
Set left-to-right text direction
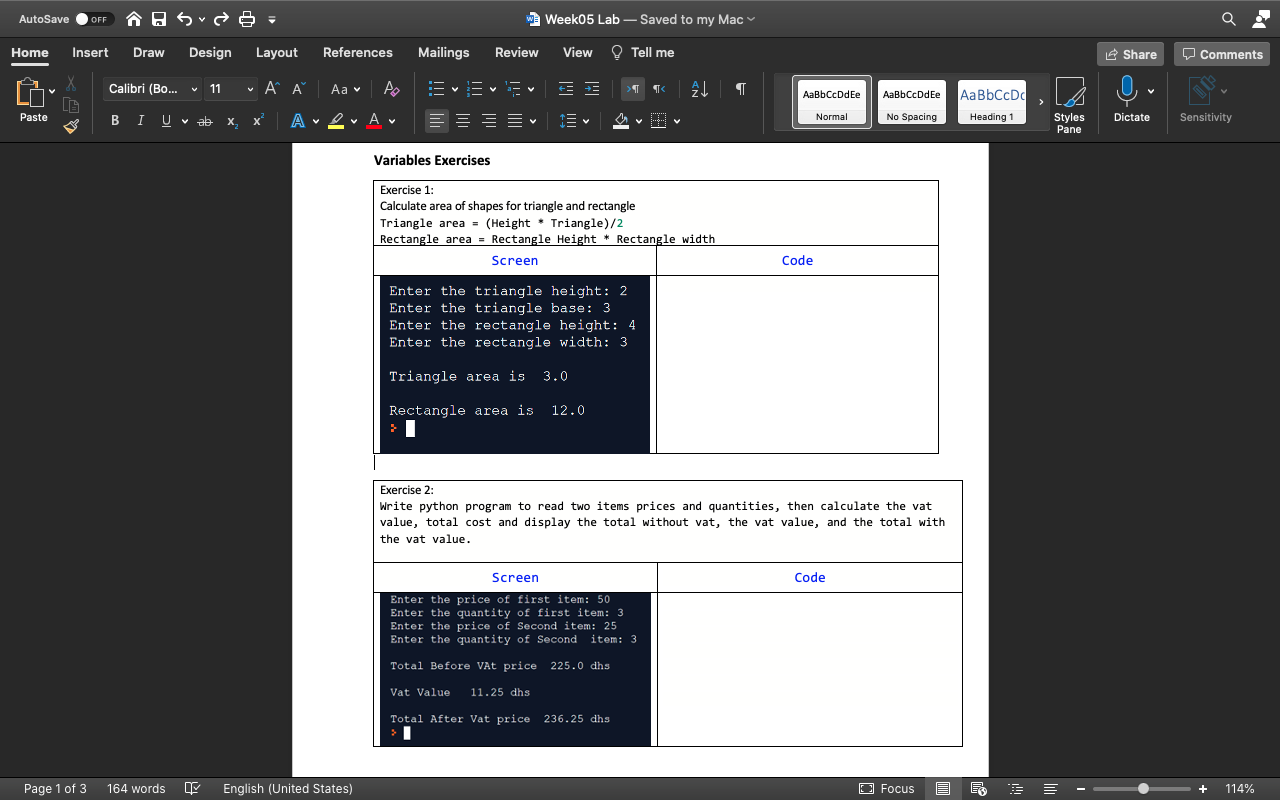(633, 89)
